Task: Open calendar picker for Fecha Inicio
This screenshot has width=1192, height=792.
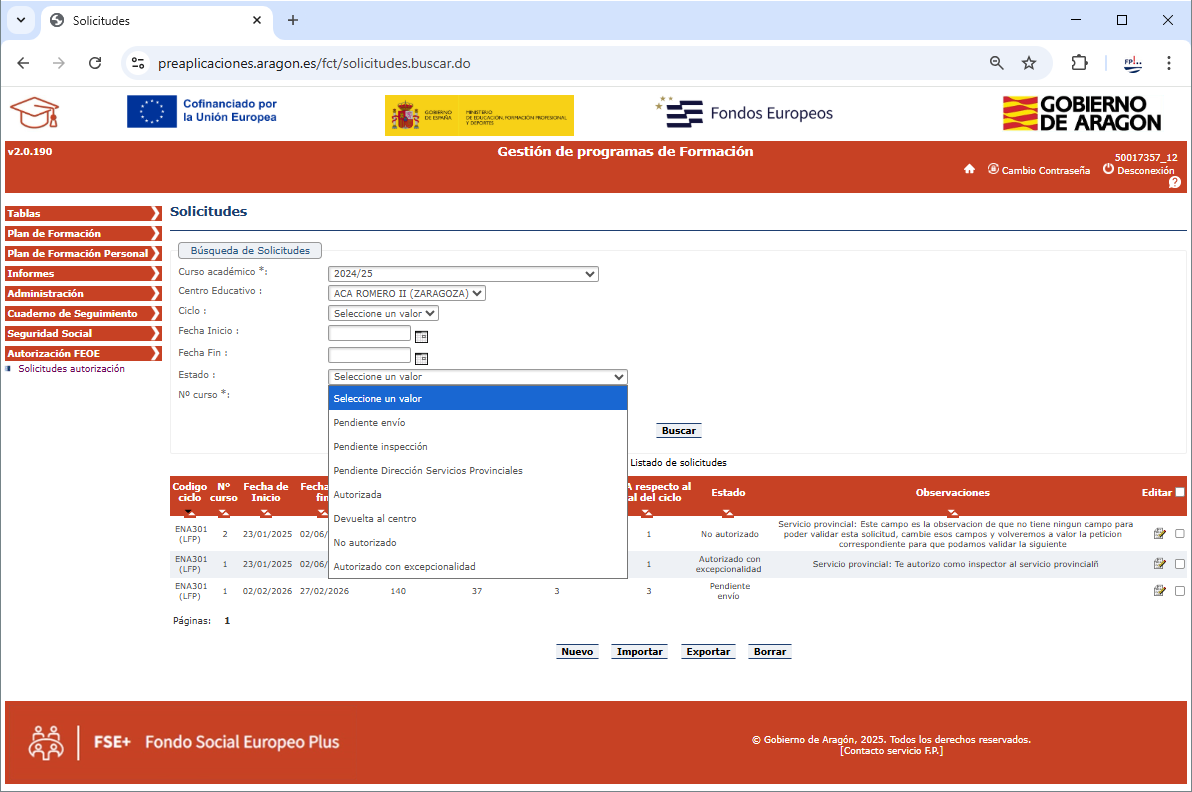Action: click(421, 336)
